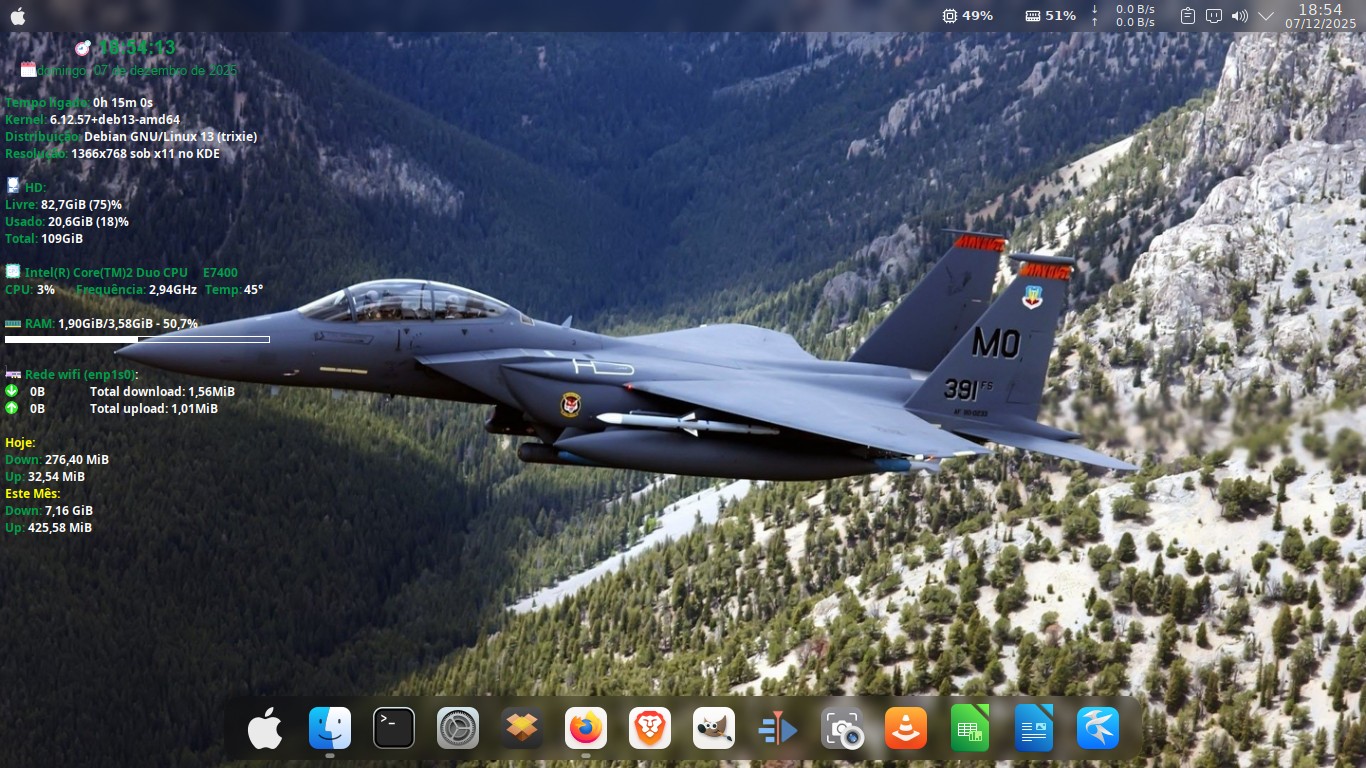This screenshot has width=1366, height=768.
Task: Open the wired network tray icon
Action: (1214, 16)
